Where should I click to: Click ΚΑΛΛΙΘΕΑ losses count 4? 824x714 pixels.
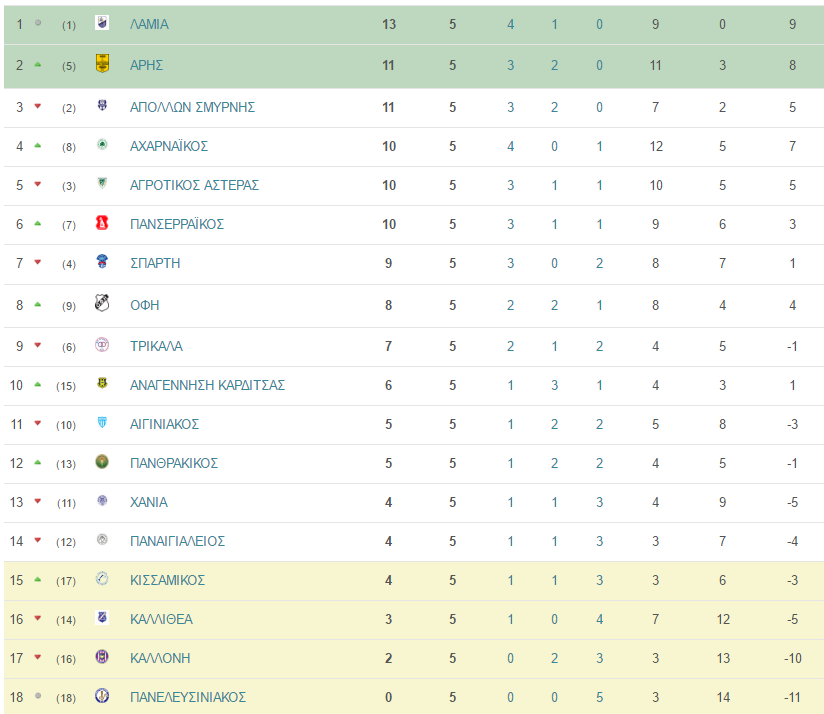pos(600,619)
